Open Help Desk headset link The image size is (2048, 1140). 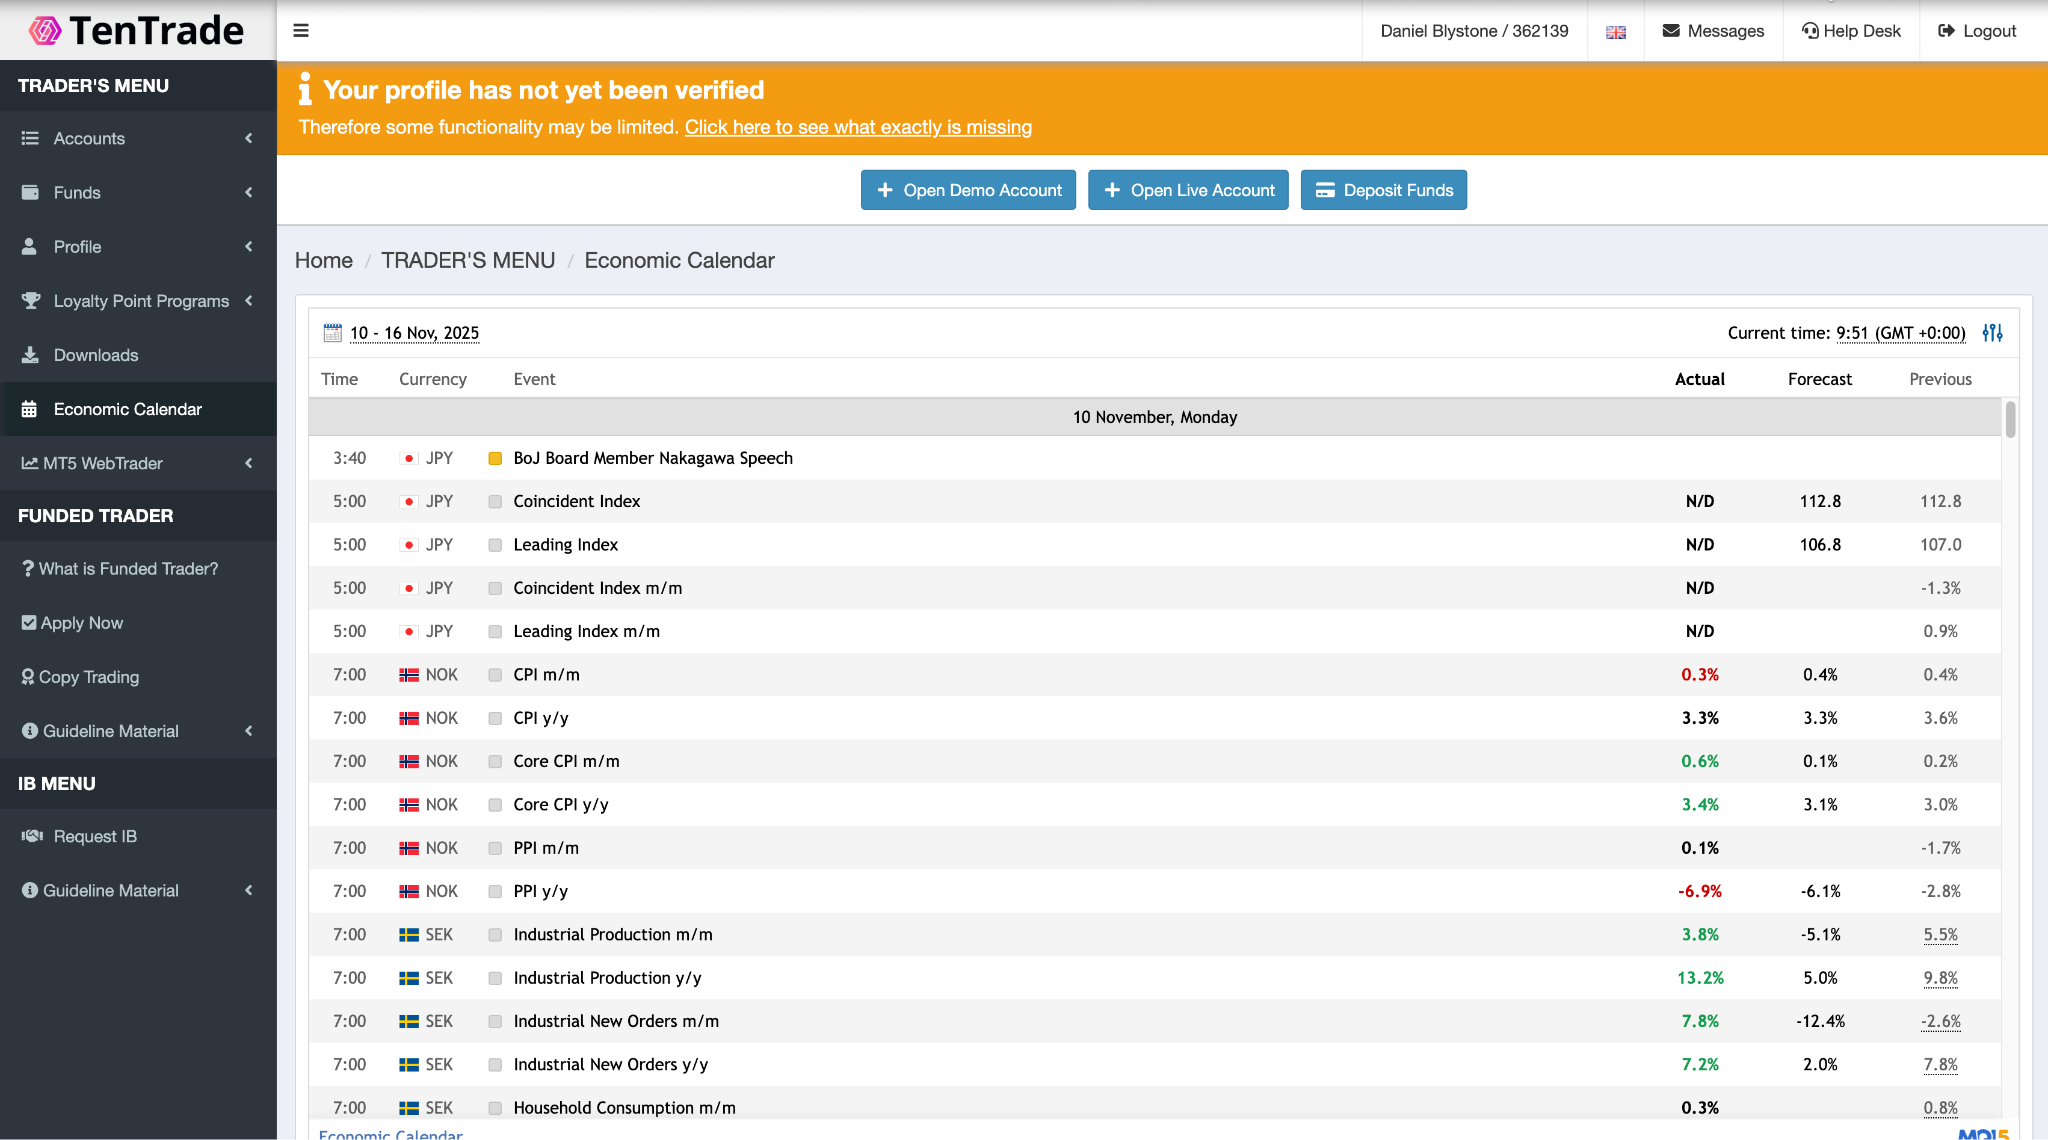pos(1851,31)
